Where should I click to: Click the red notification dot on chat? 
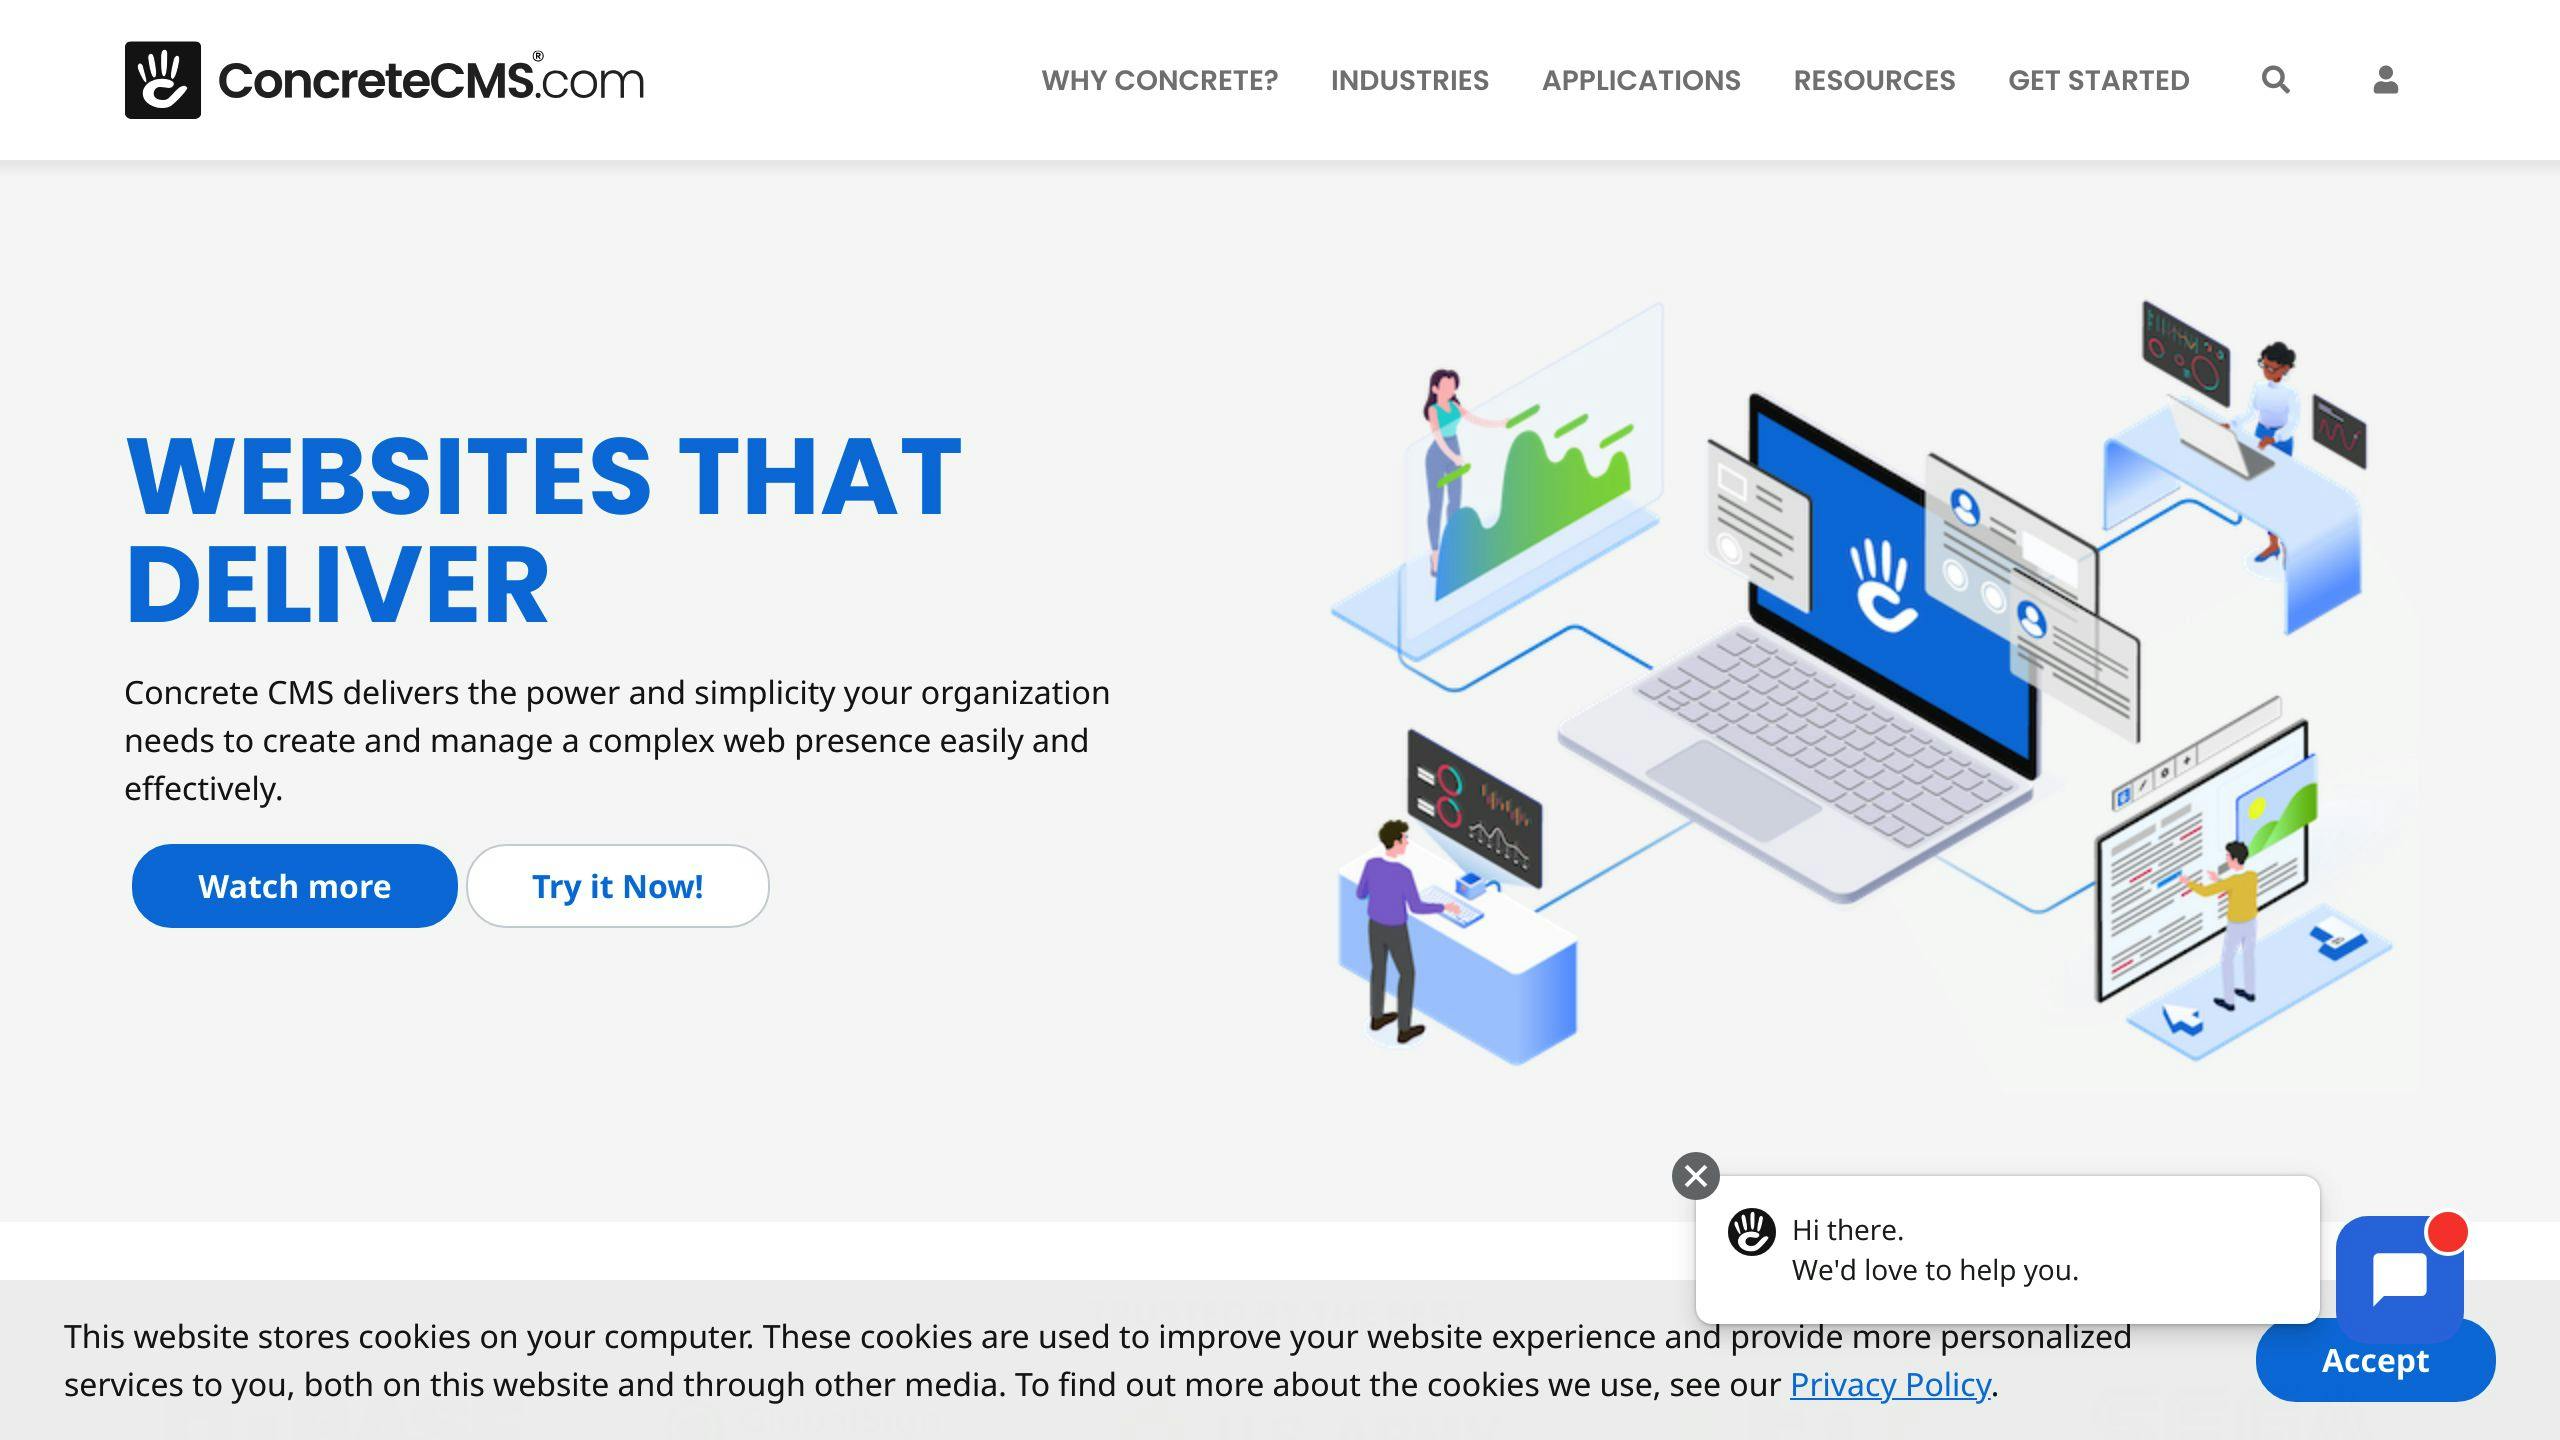pos(2449,1227)
